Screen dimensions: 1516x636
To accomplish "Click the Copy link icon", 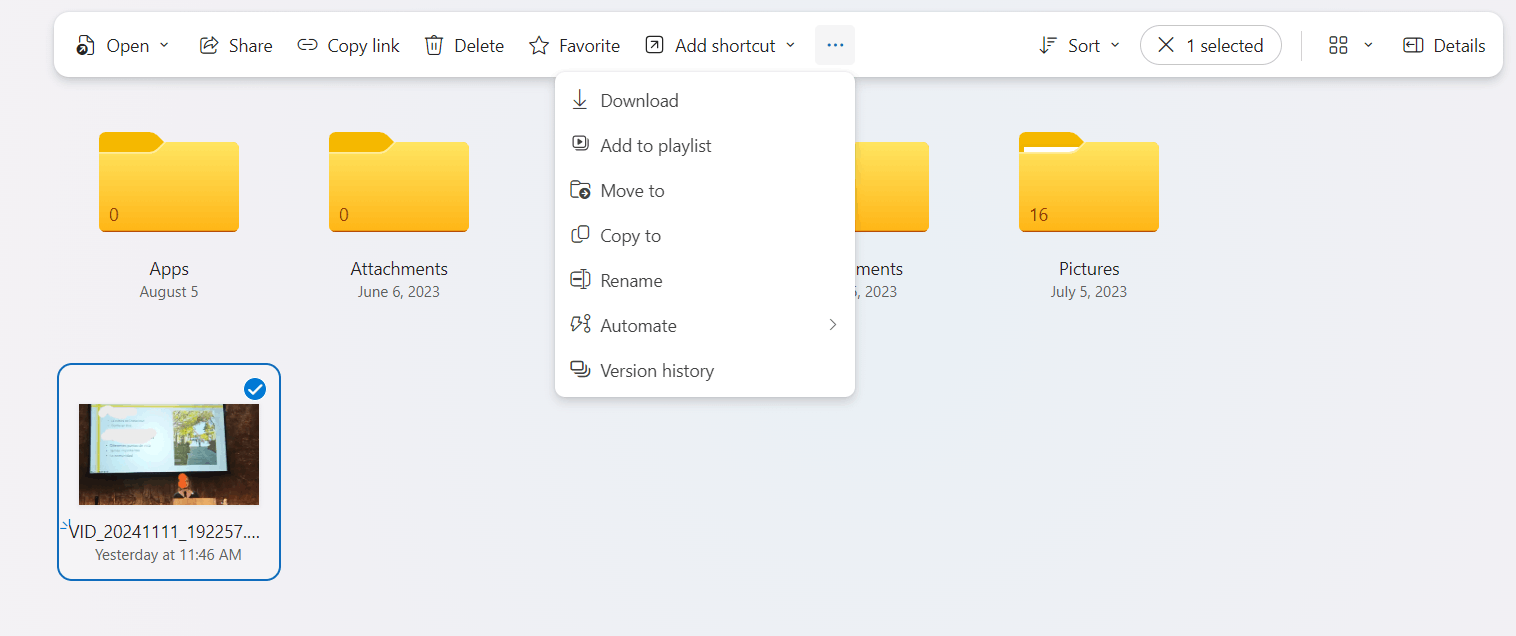I will [x=307, y=45].
